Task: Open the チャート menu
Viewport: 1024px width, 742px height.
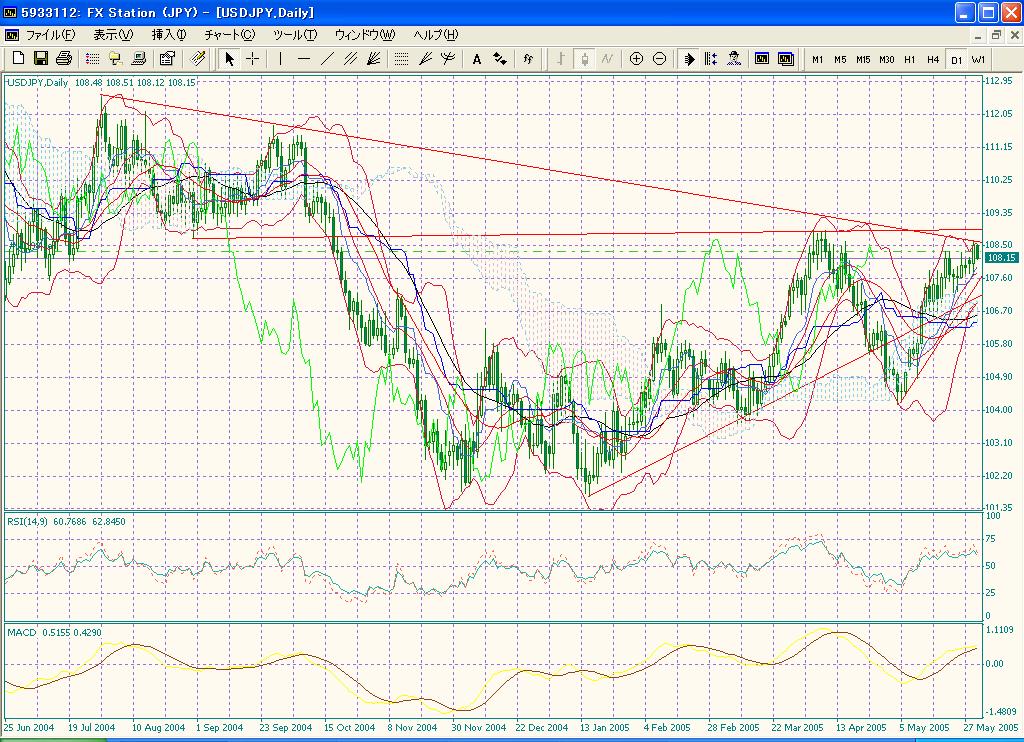Action: (228, 33)
